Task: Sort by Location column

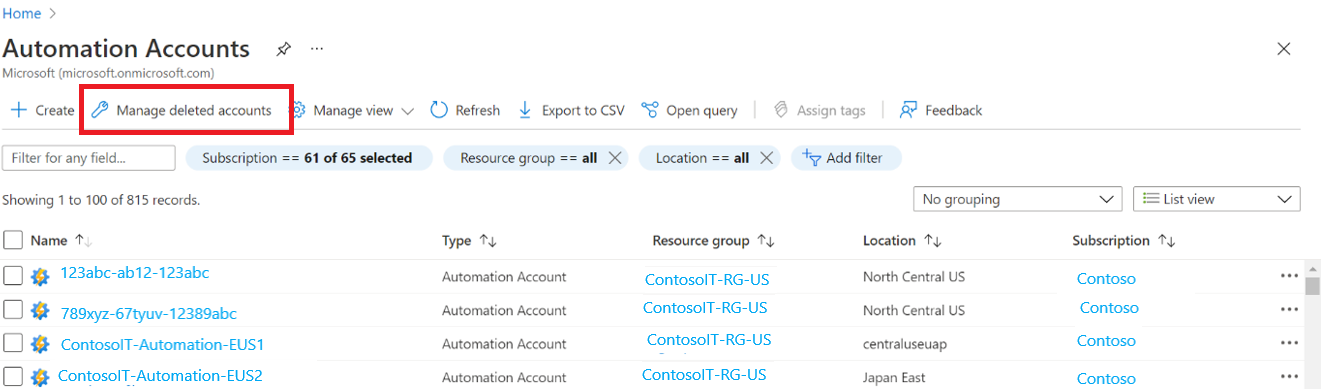Action: coord(902,241)
